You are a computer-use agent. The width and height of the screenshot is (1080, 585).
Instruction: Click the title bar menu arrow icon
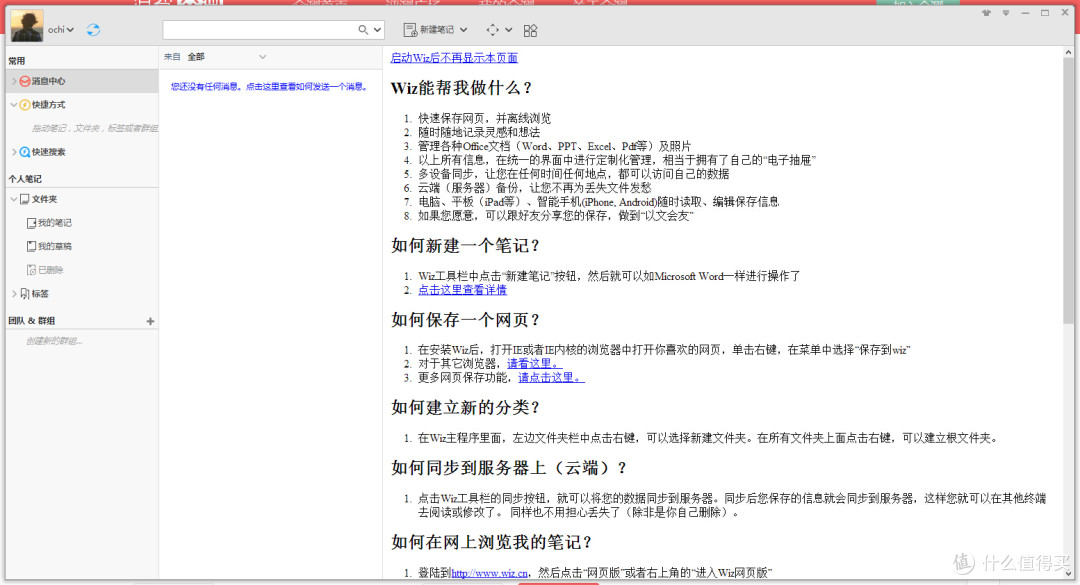point(1006,13)
